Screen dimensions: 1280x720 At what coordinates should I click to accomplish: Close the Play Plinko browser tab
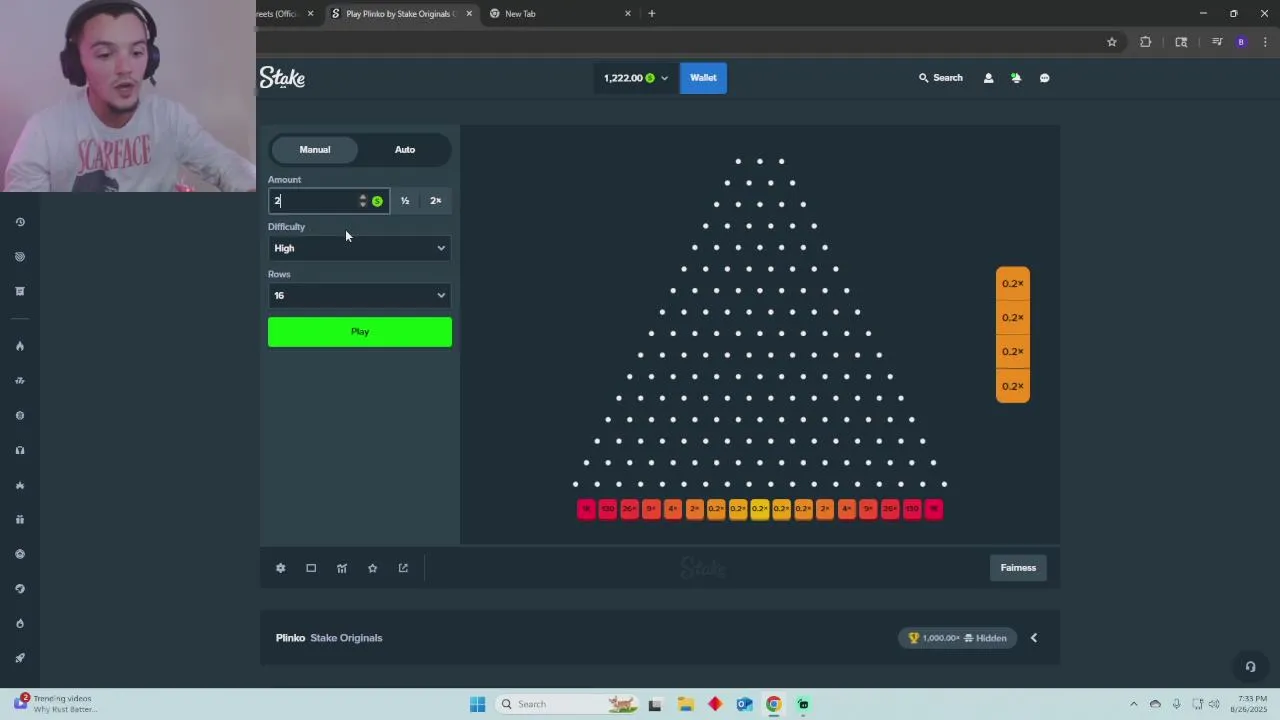(x=469, y=14)
